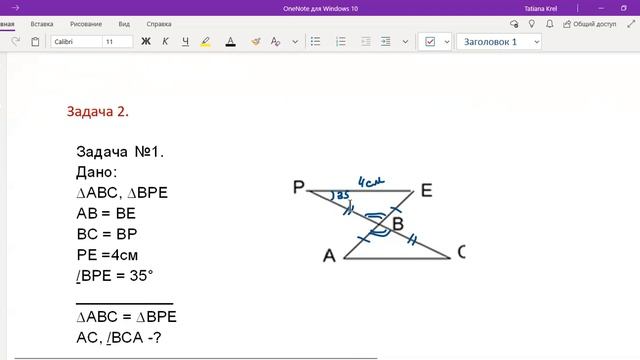
Task: Click the vertex label A in diagram
Action: [x=329, y=256]
